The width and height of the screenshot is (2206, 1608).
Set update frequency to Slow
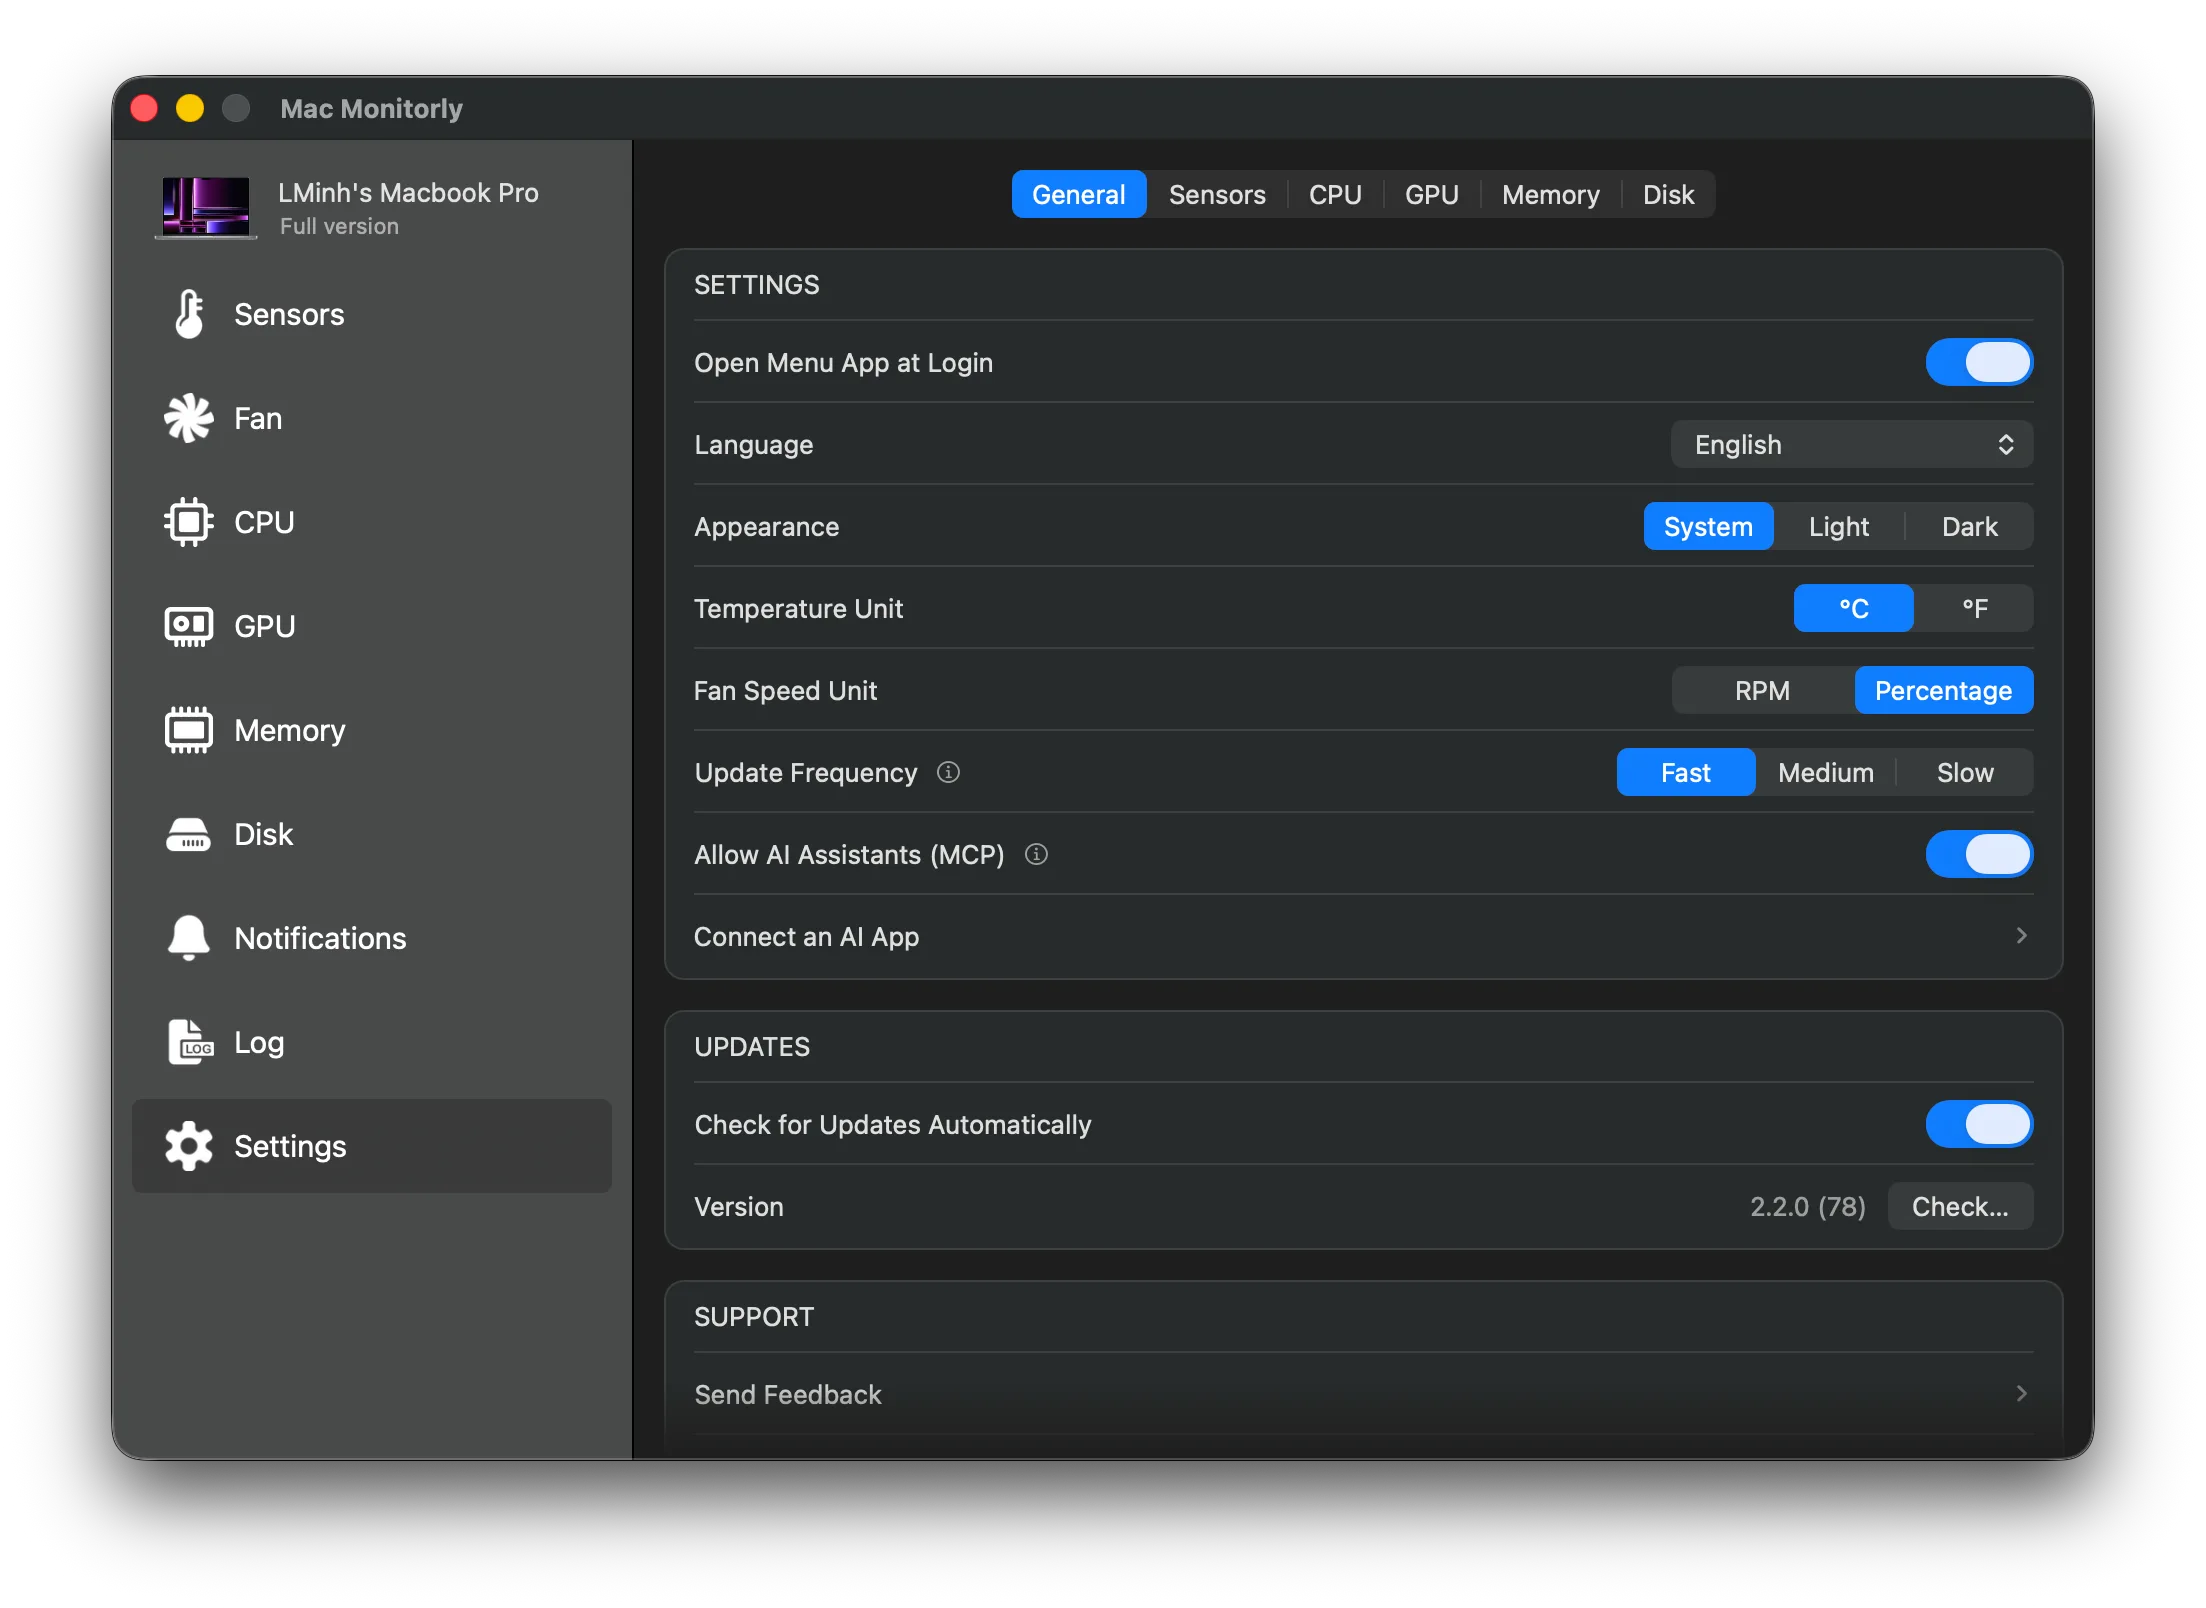[1964, 772]
